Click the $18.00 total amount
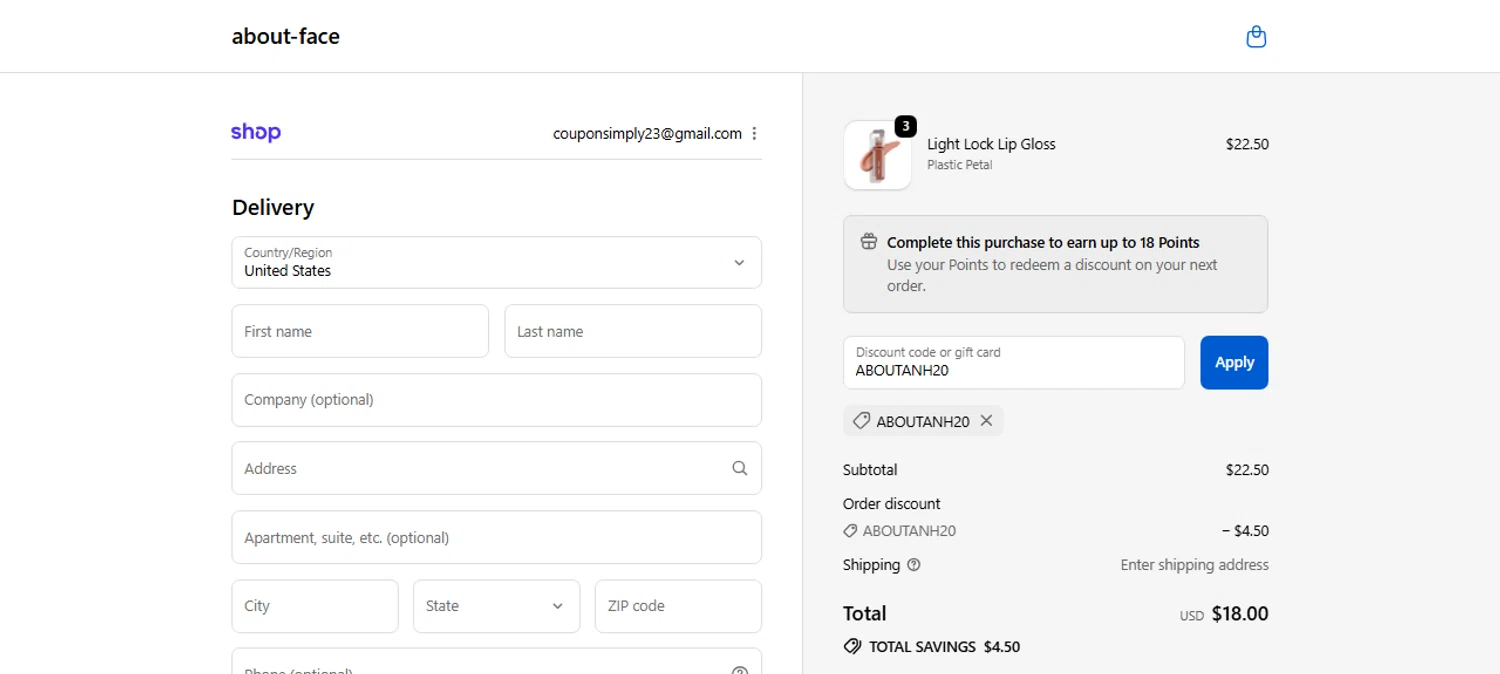Screen dimensions: 1500x674 tap(1240, 614)
